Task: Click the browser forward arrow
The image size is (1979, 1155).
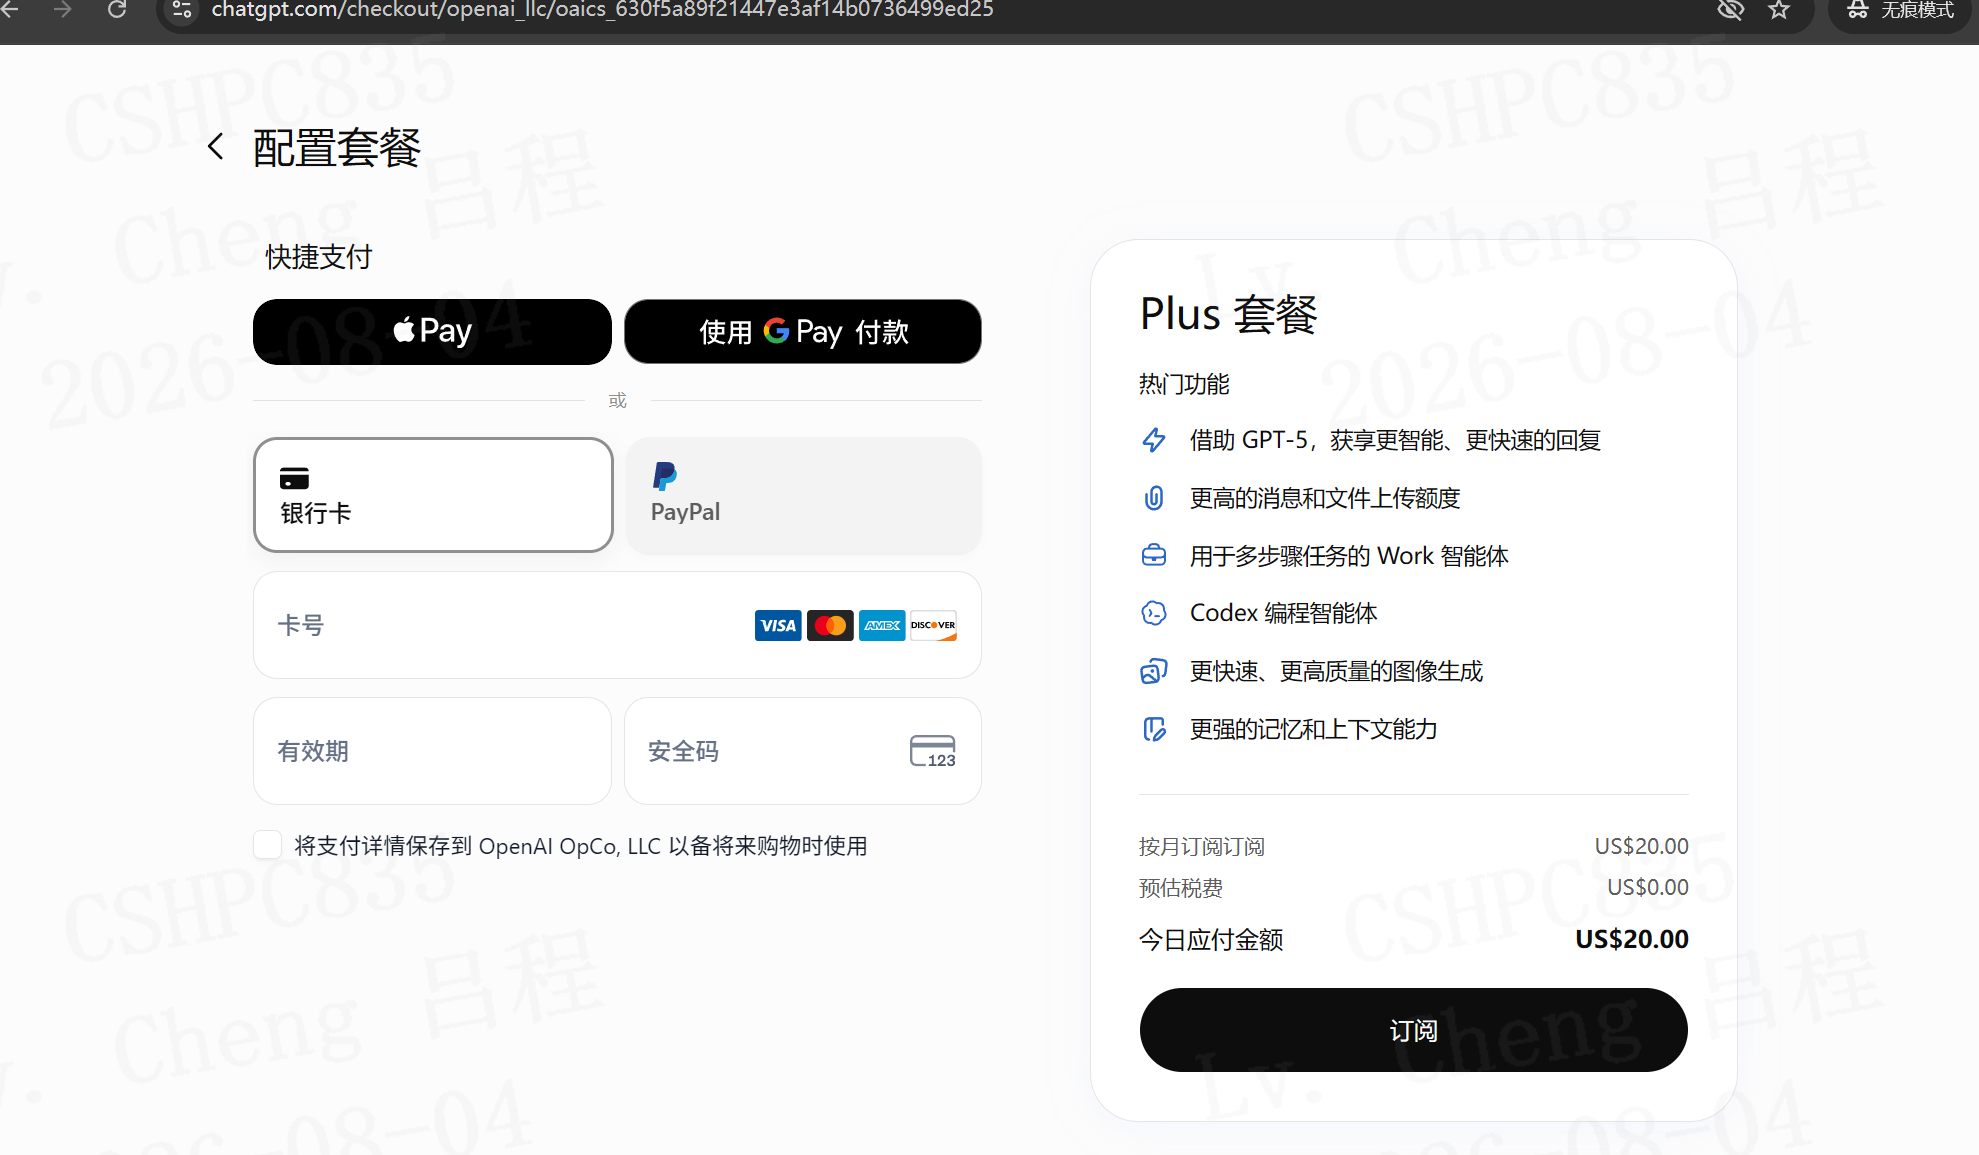Action: pyautogui.click(x=63, y=10)
